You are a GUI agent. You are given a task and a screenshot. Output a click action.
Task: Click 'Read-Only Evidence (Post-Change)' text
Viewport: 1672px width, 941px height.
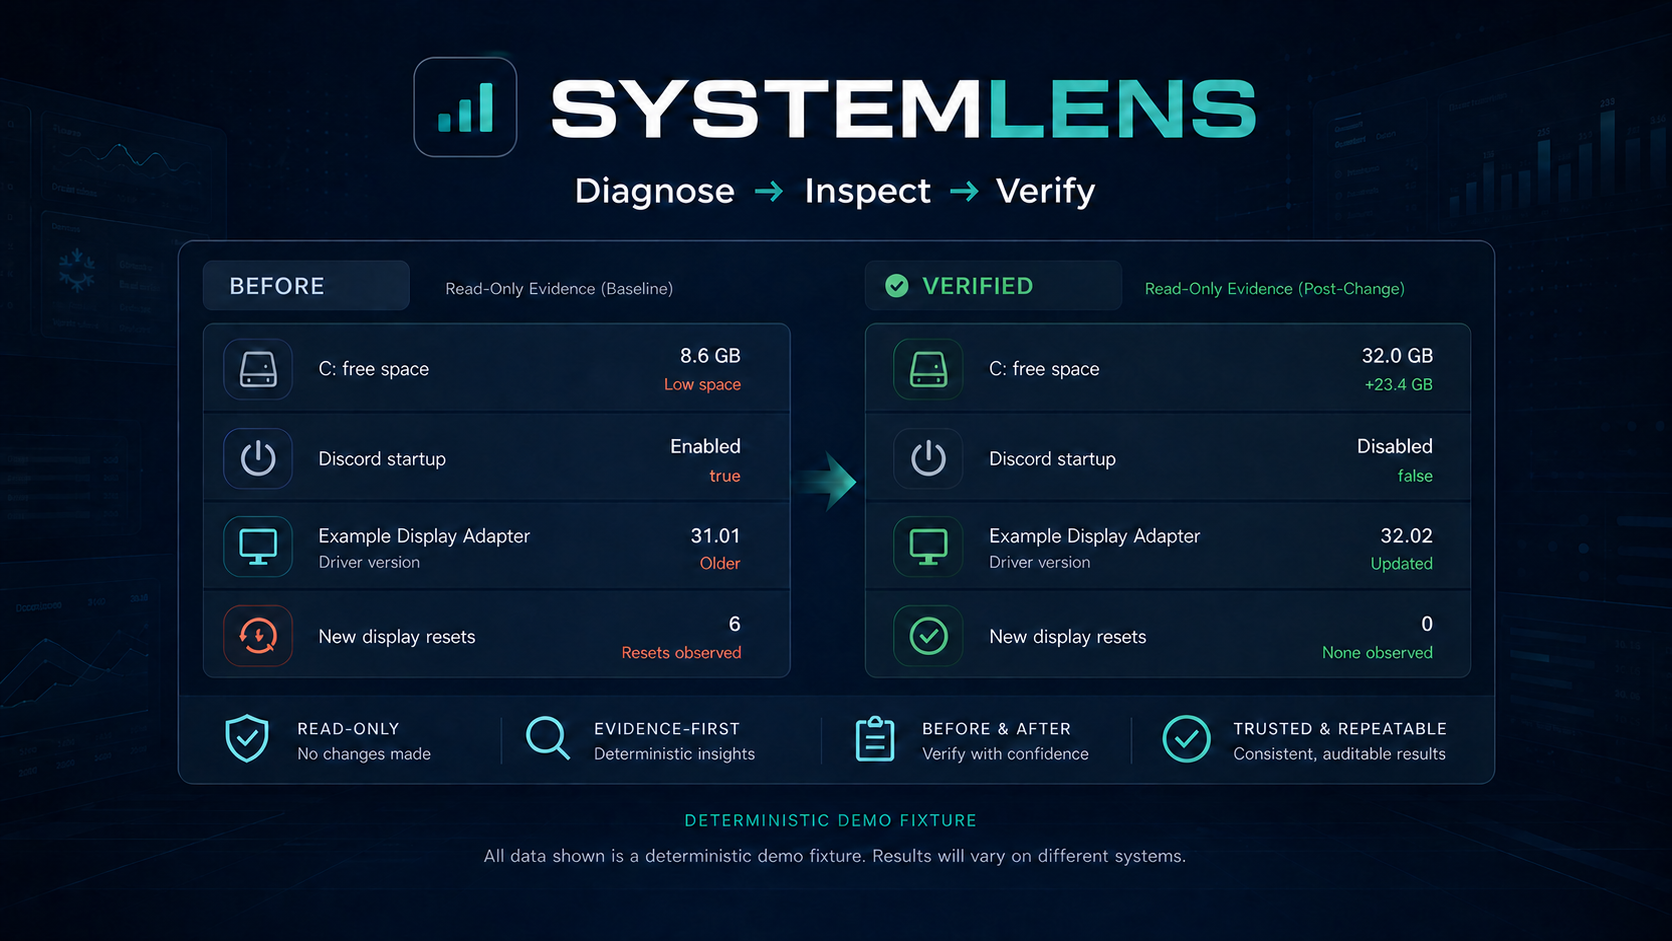1274,288
